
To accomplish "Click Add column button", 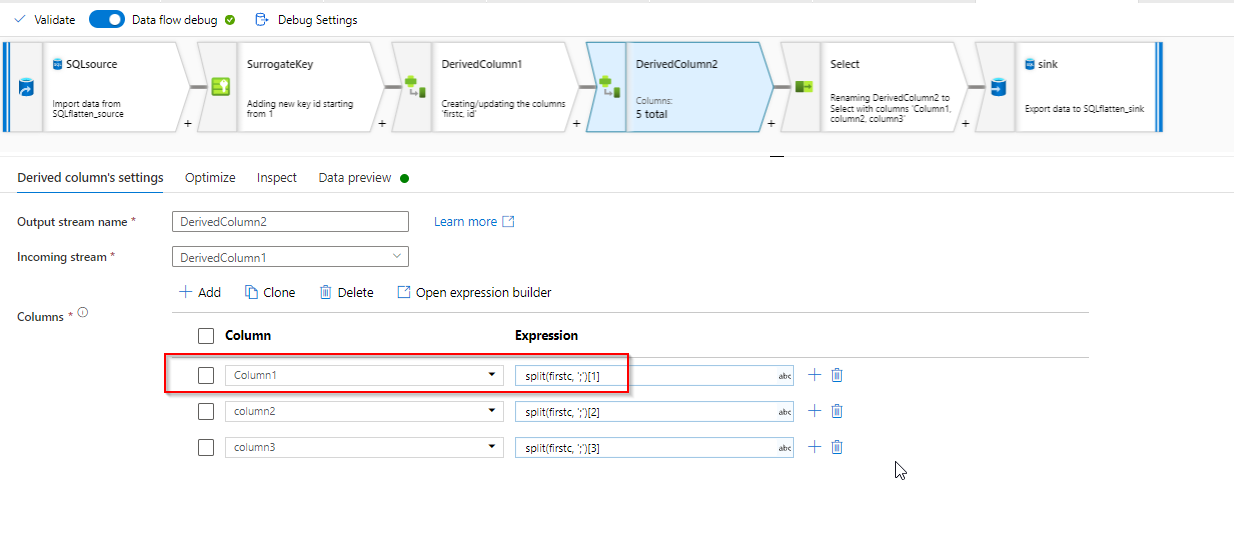I will click(200, 292).
